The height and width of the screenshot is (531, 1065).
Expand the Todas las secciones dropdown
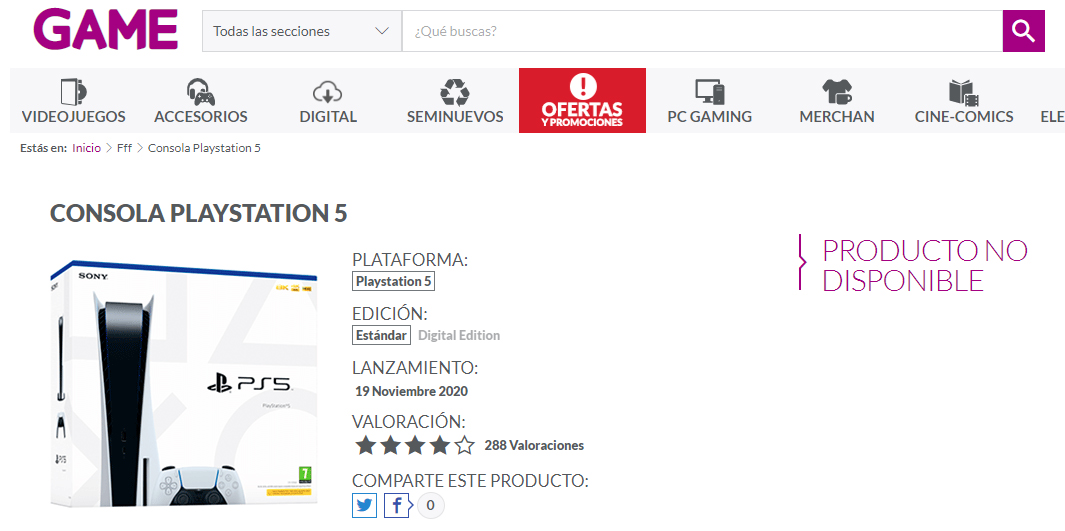(302, 31)
